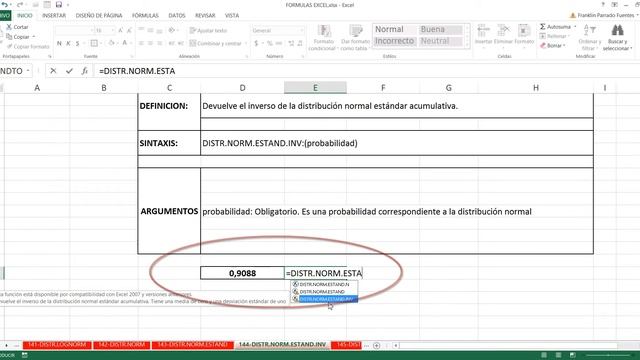The width and height of the screenshot is (640, 360).
Task: Click the Undo icon
Action: [x=4, y=5]
